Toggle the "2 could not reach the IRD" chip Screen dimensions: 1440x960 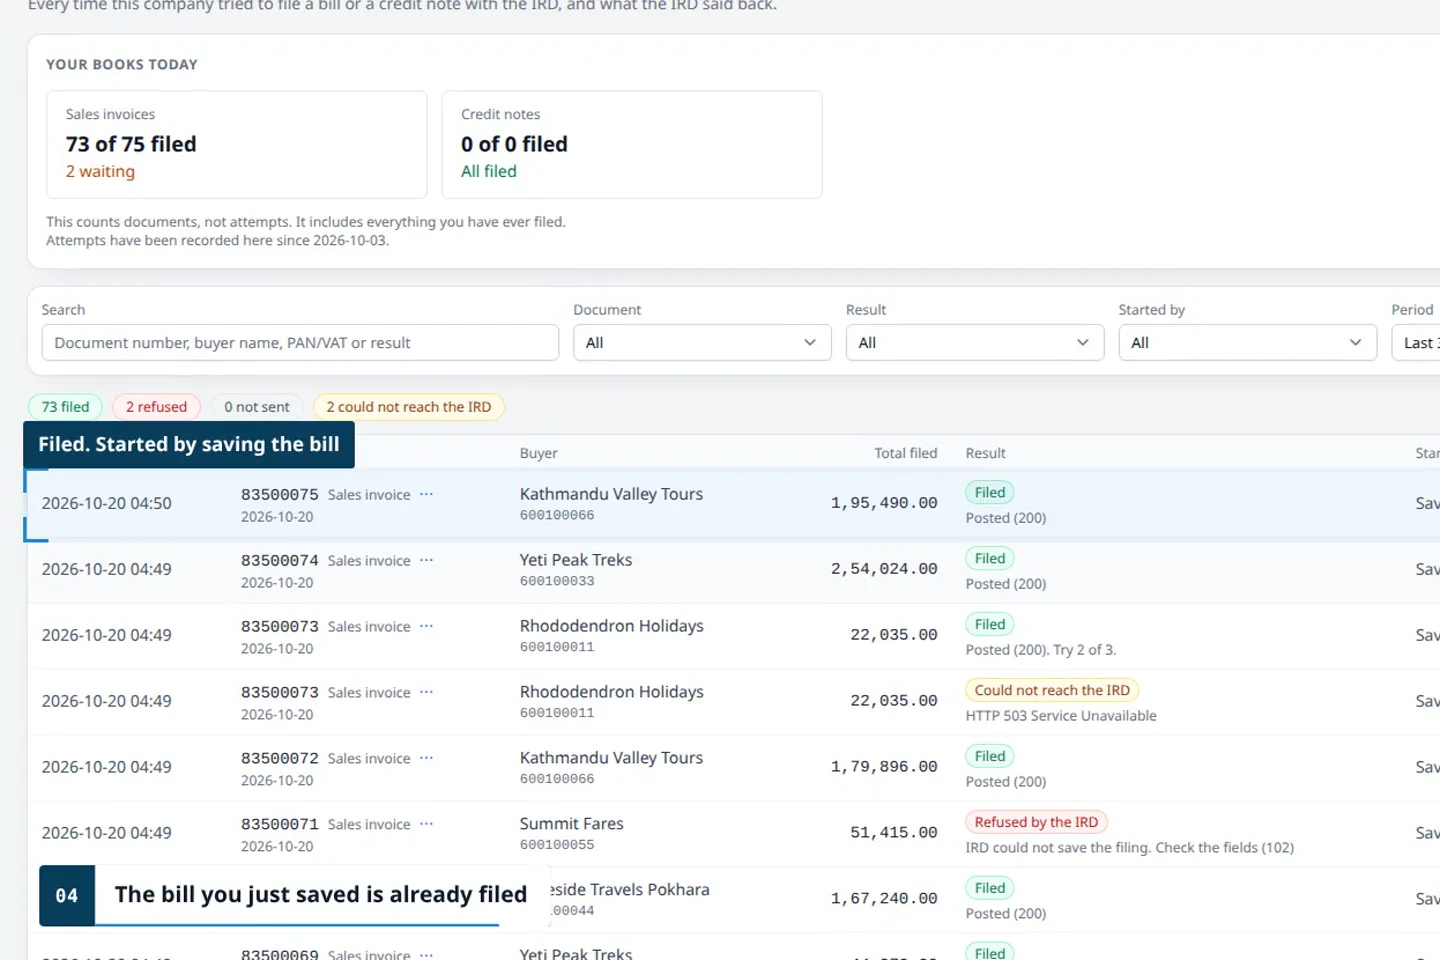click(x=409, y=407)
